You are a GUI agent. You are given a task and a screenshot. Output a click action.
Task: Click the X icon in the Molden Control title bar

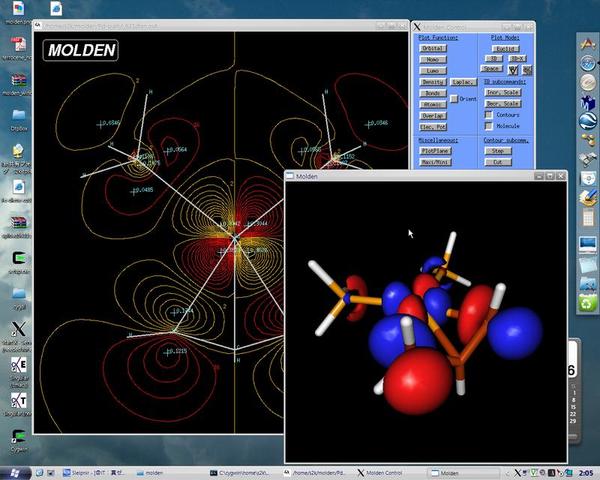point(417,27)
